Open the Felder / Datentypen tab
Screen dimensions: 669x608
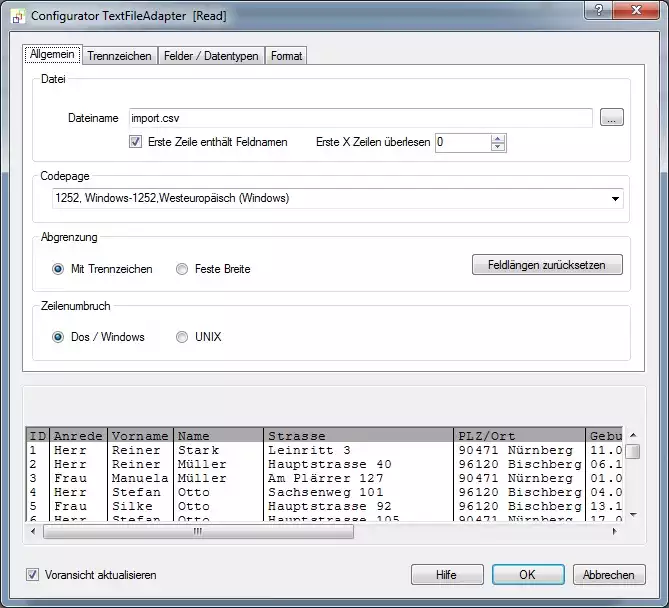212,56
